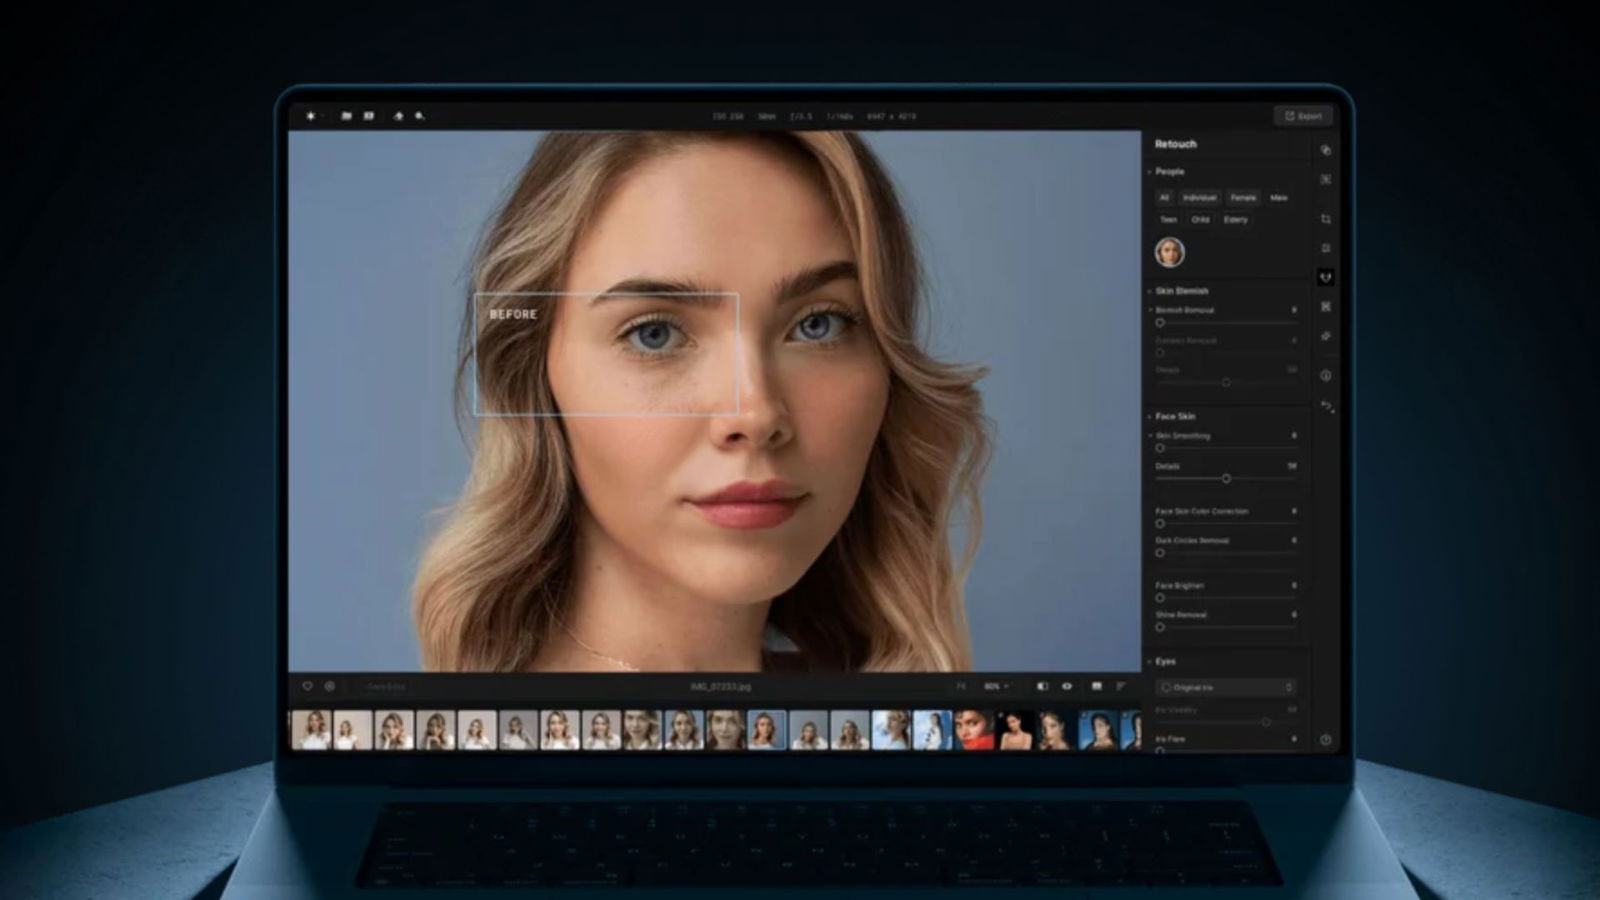Image resolution: width=1600 pixels, height=900 pixels.
Task: Select the Female people filter
Action: coord(1243,197)
